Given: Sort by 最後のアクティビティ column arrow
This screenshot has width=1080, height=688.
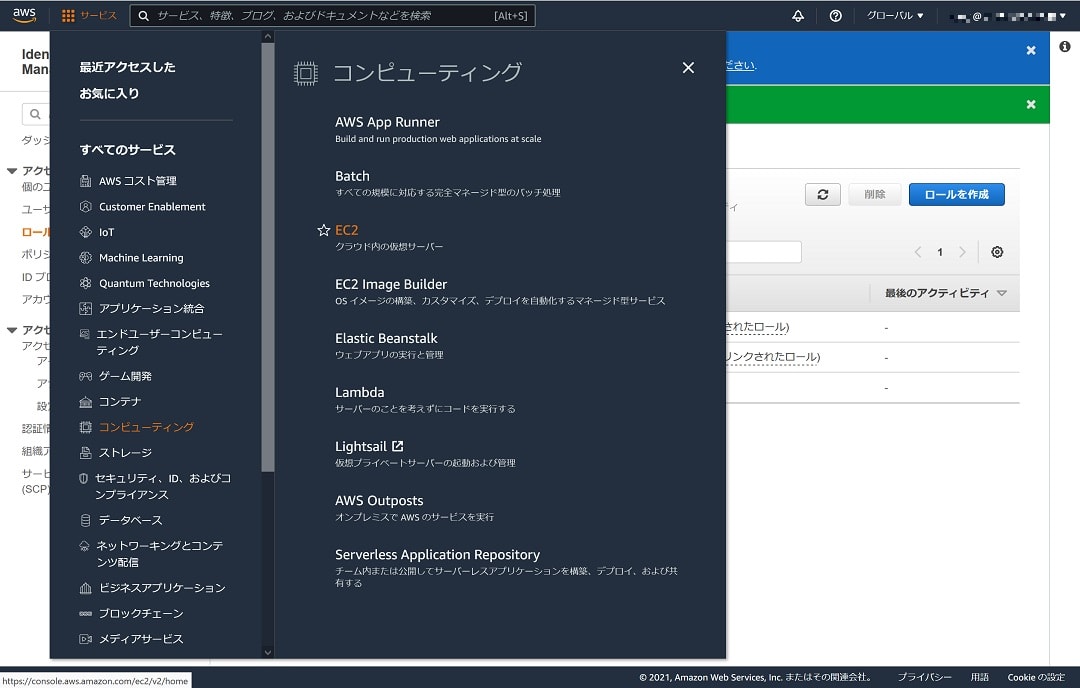Looking at the screenshot, I should [x=1001, y=293].
